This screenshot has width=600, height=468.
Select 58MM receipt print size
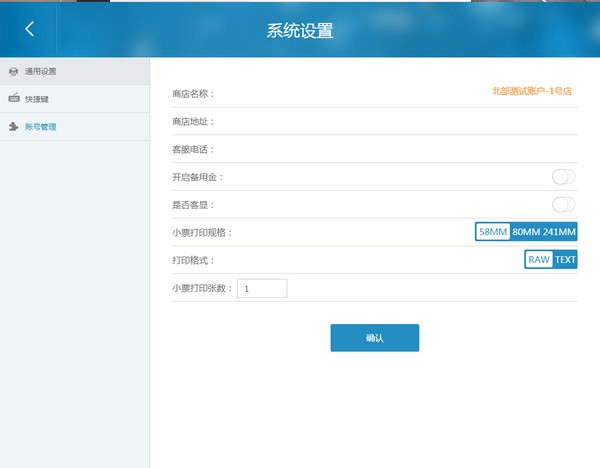pos(493,232)
